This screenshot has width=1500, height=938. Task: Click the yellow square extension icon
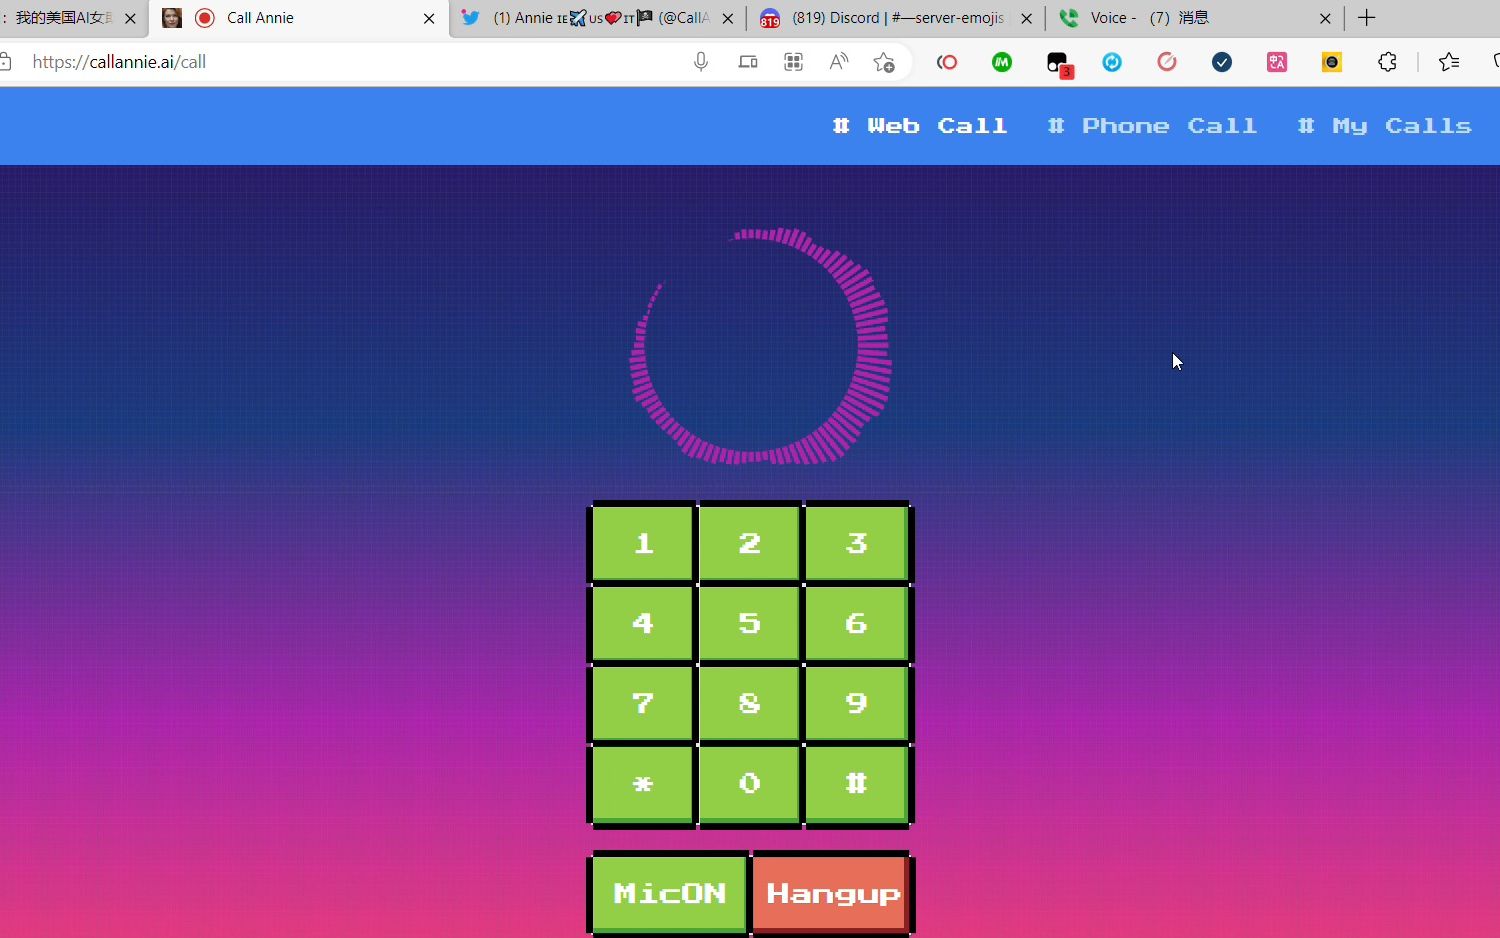[x=1332, y=62]
